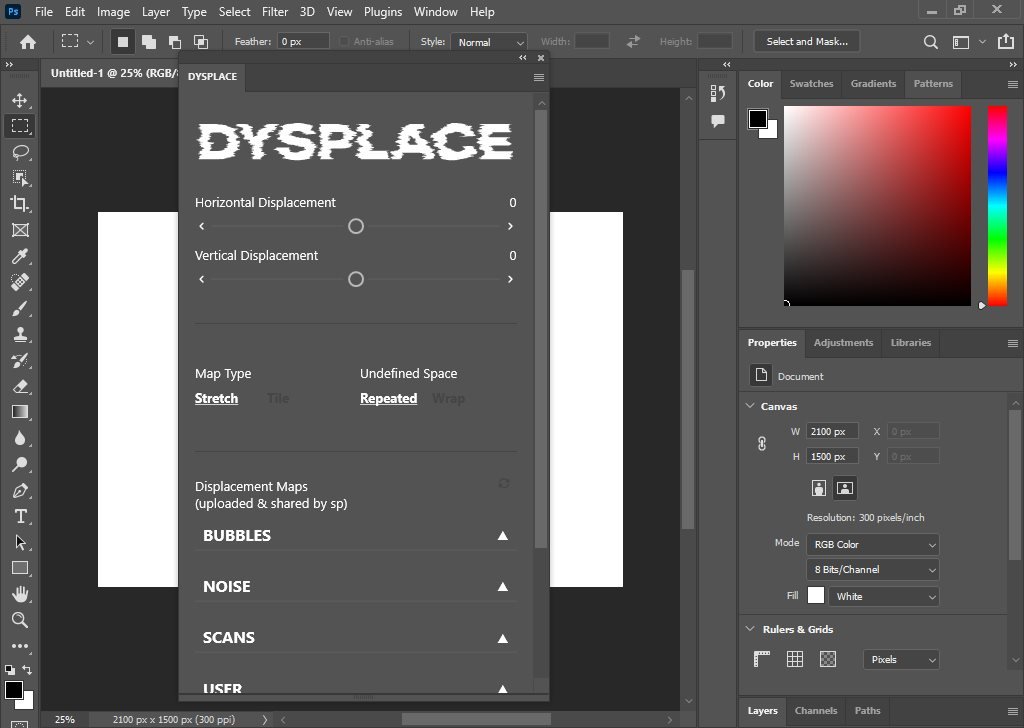The width and height of the screenshot is (1024, 728).
Task: Click the Vertical Displacement slider handle
Action: 356,279
